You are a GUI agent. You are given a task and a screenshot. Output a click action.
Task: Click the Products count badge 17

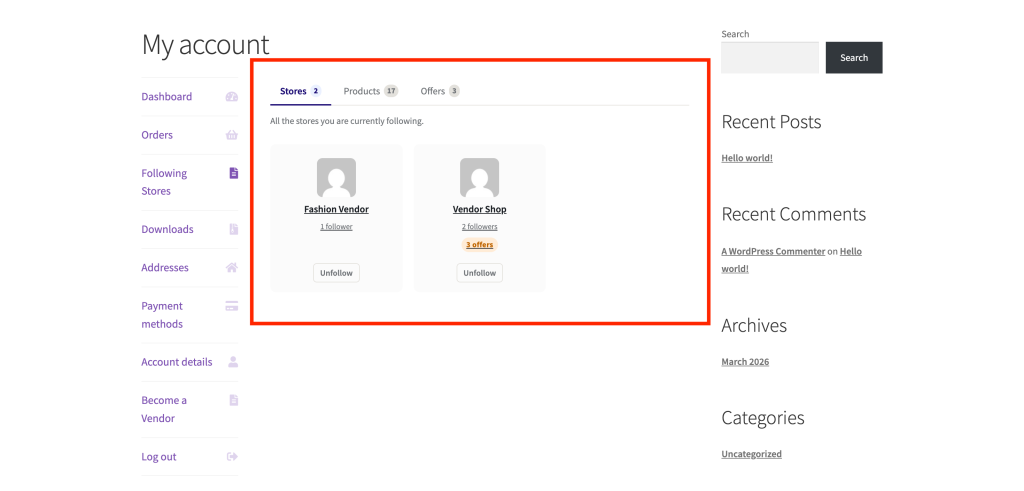click(x=391, y=91)
